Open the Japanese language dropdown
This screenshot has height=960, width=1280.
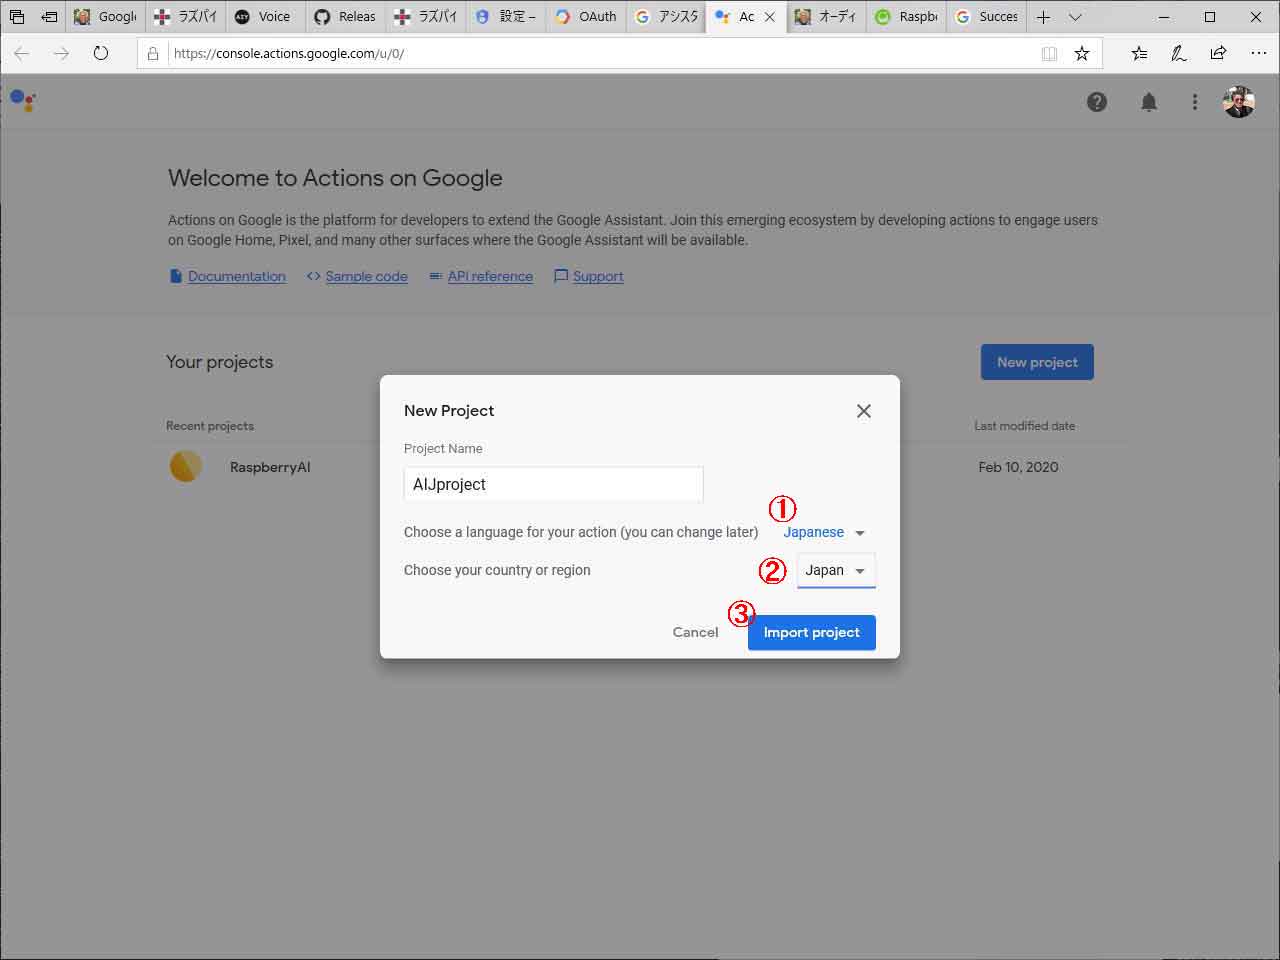tap(825, 533)
